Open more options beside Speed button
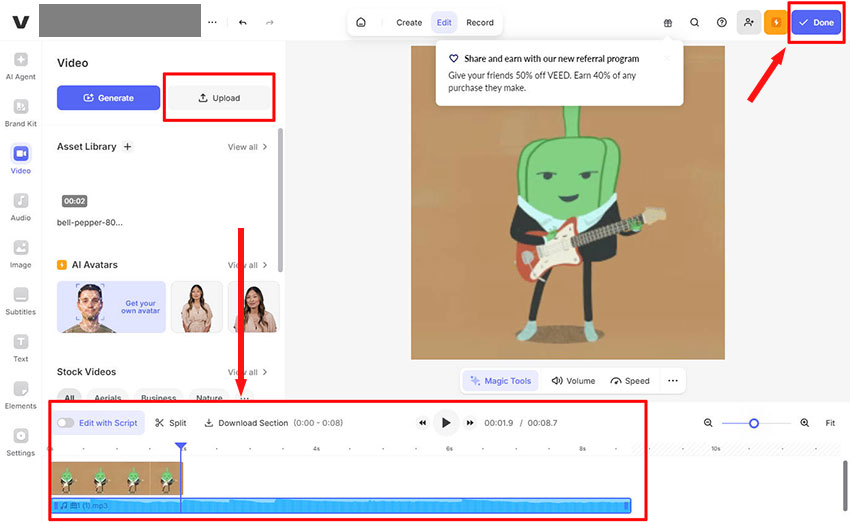This screenshot has width=850, height=523. 673,381
